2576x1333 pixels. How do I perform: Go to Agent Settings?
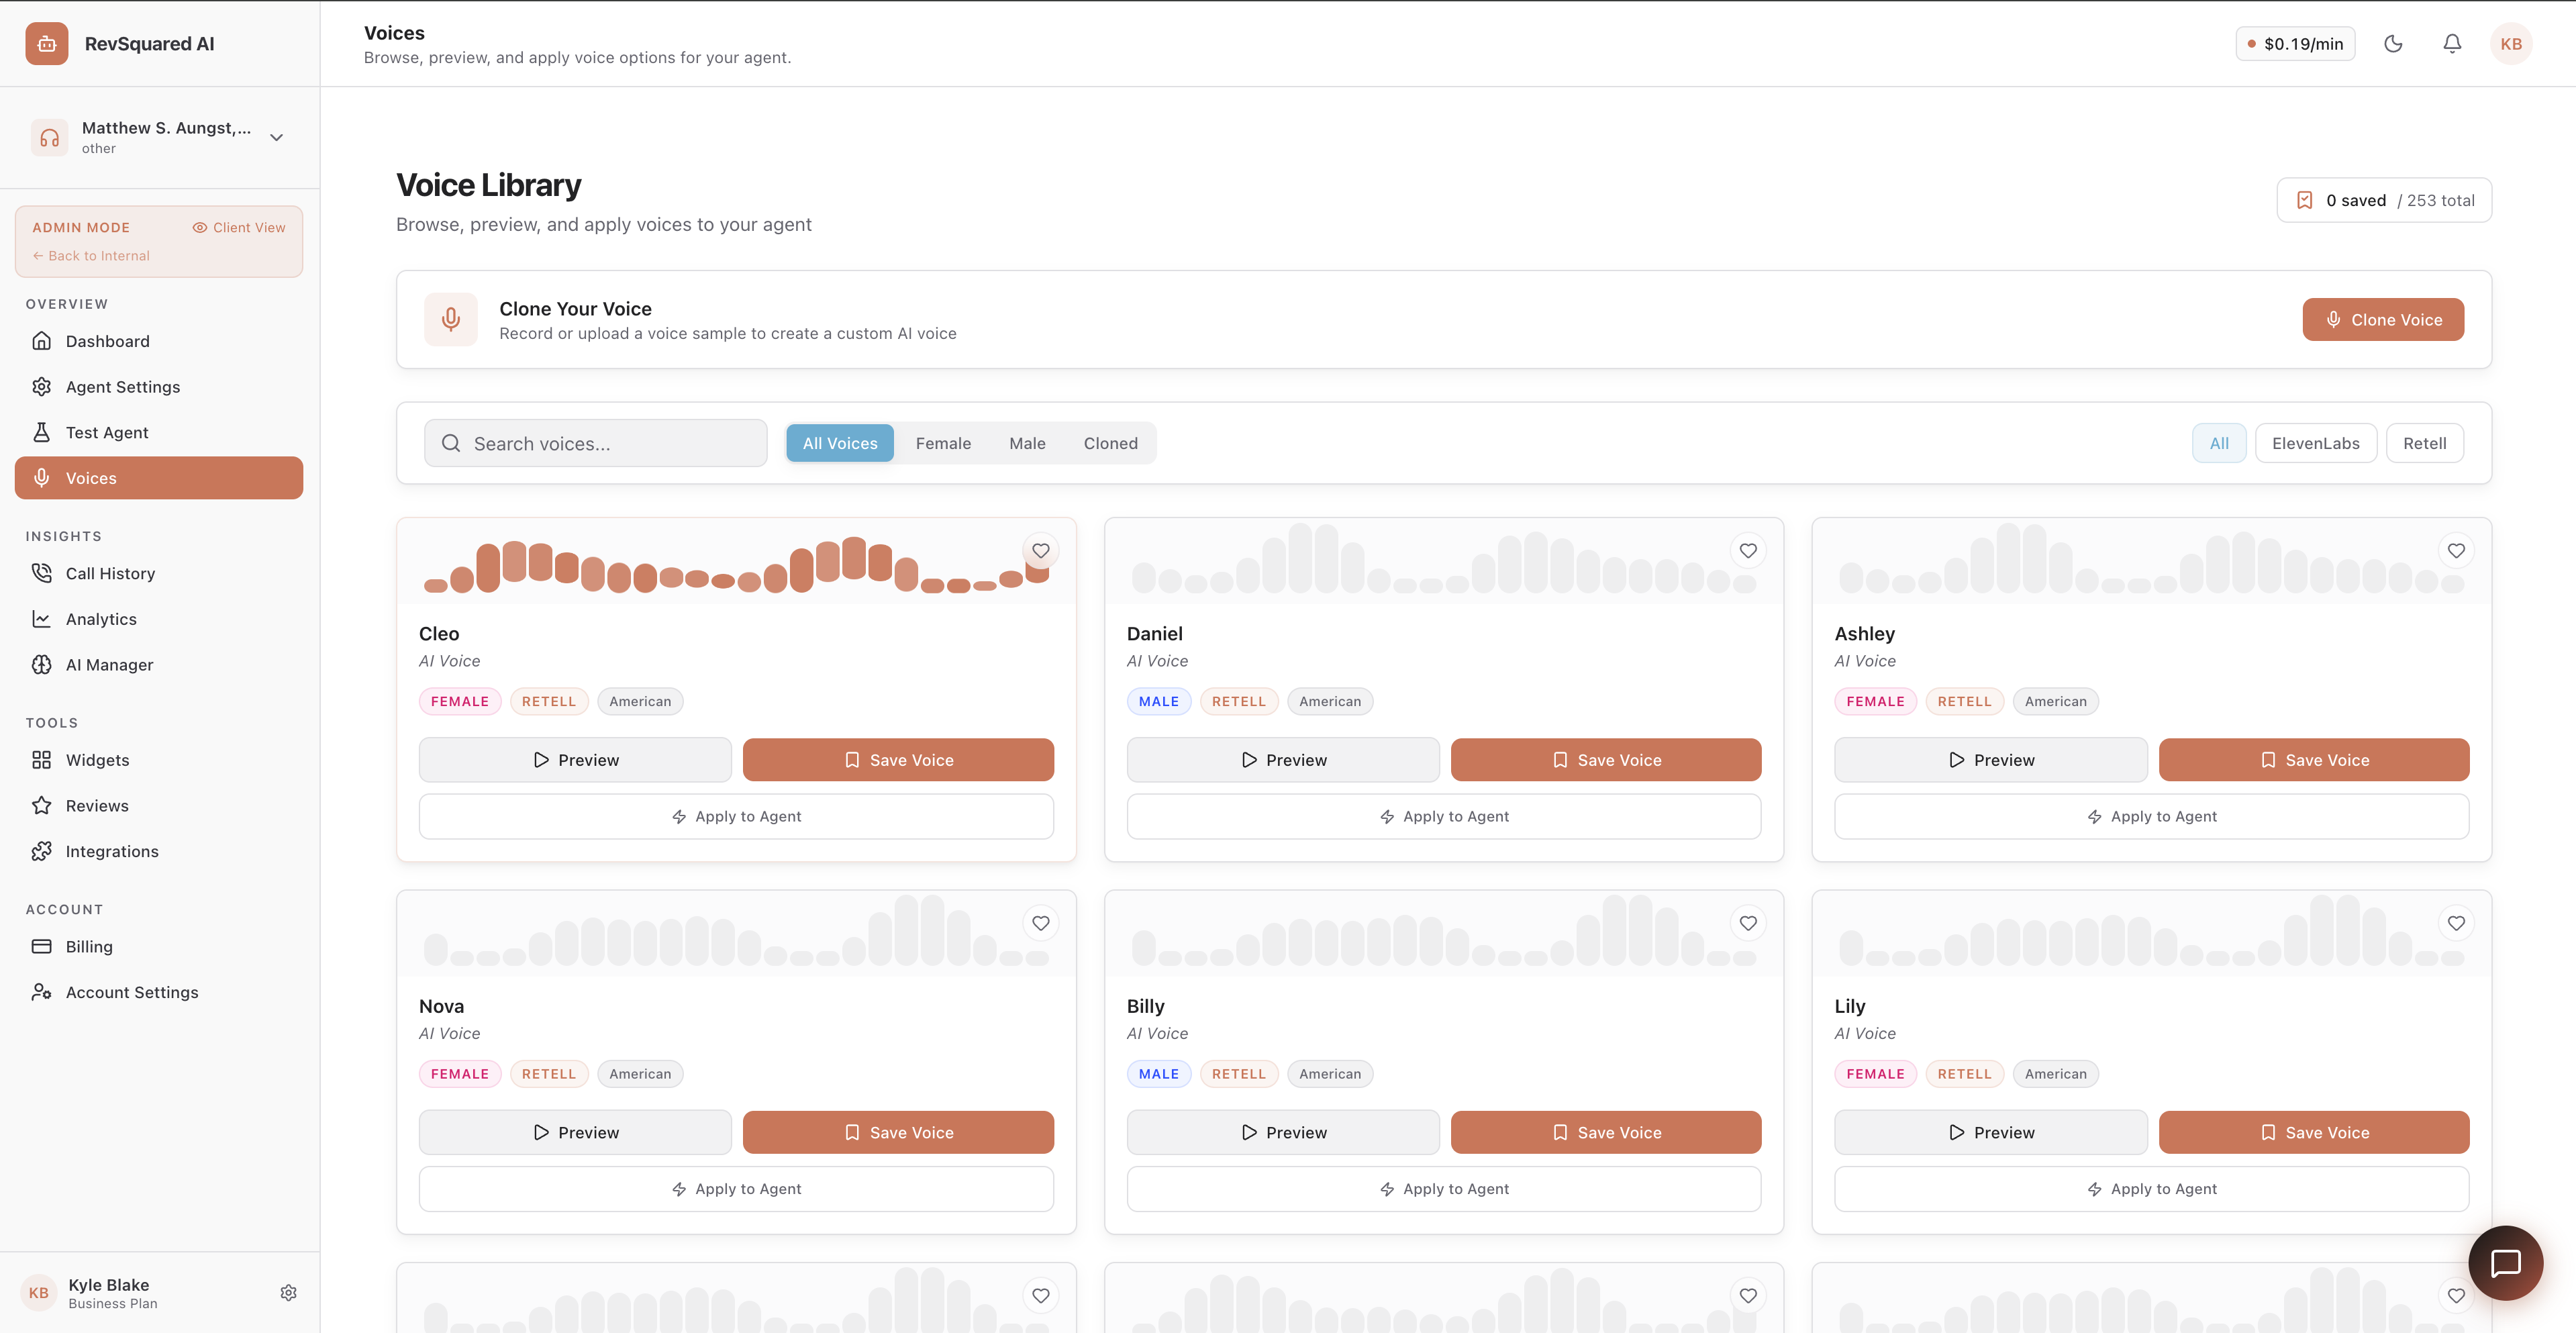pos(159,387)
